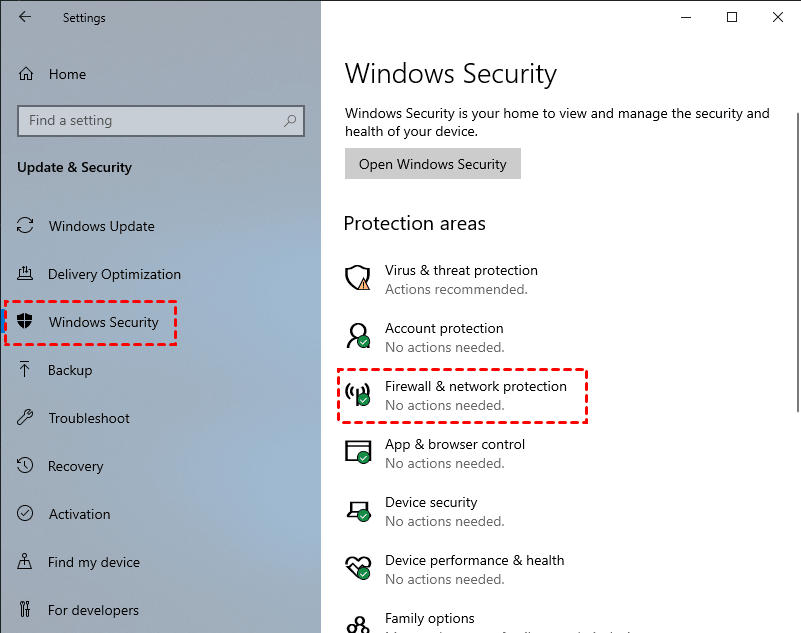Open the Windows Security sidebar item

(x=103, y=322)
